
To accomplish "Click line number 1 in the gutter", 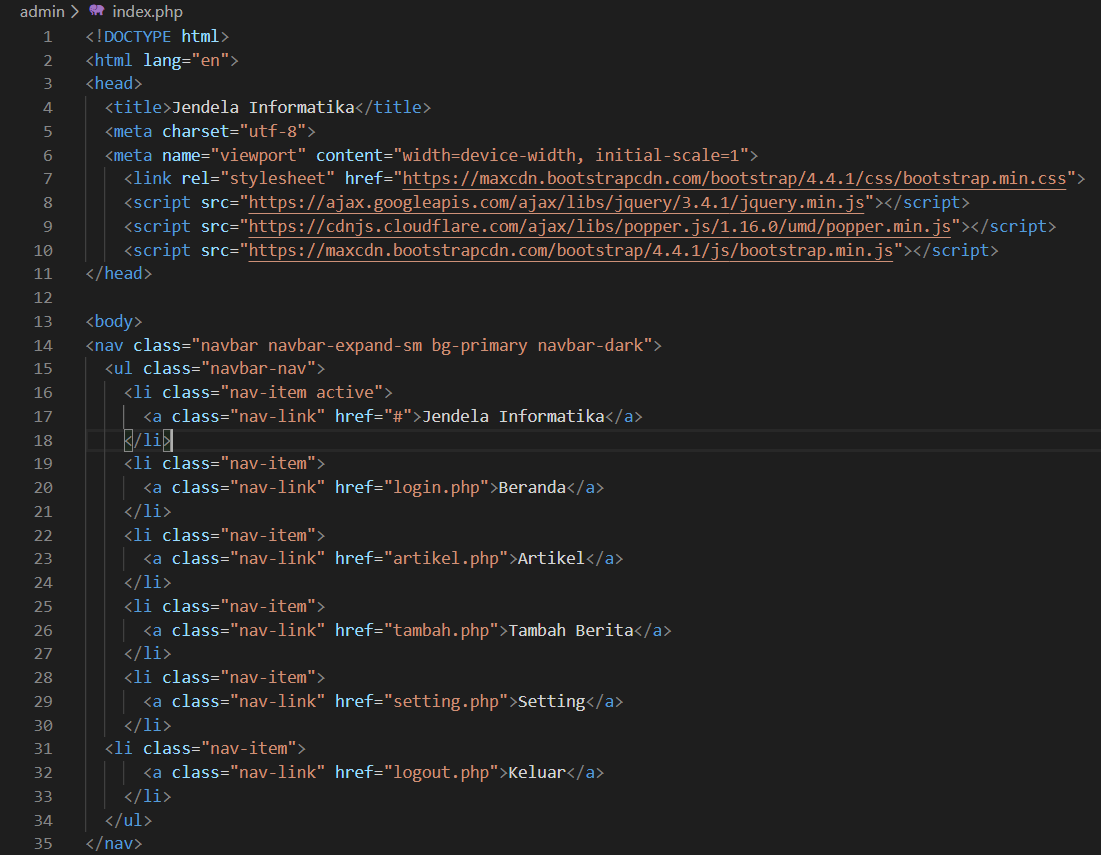I will tap(48, 37).
